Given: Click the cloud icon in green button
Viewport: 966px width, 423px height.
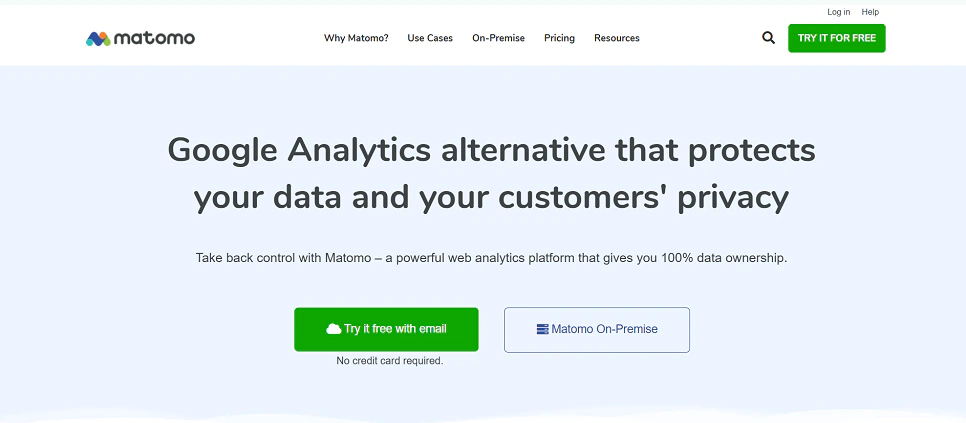Looking at the screenshot, I should [334, 329].
